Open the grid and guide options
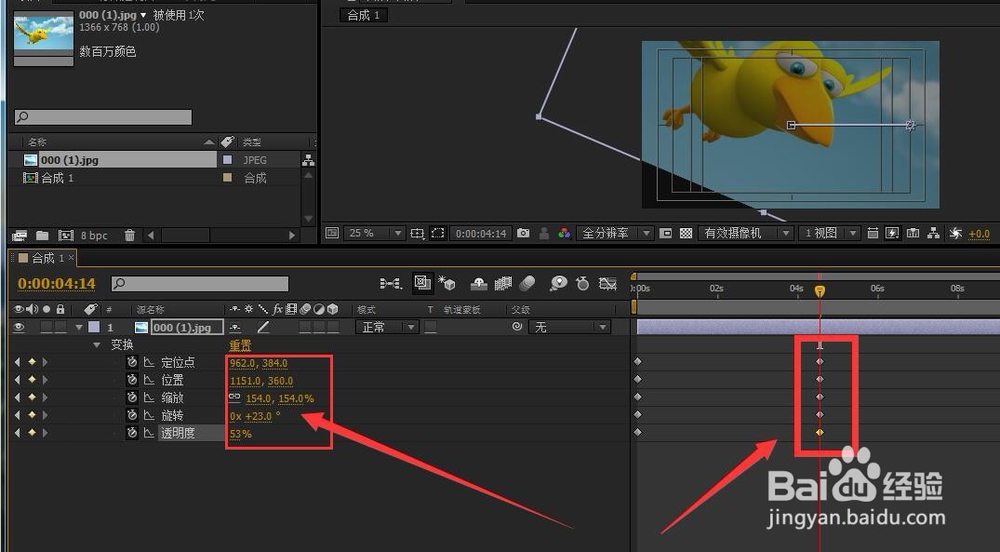The height and width of the screenshot is (552, 1000). click(x=417, y=233)
